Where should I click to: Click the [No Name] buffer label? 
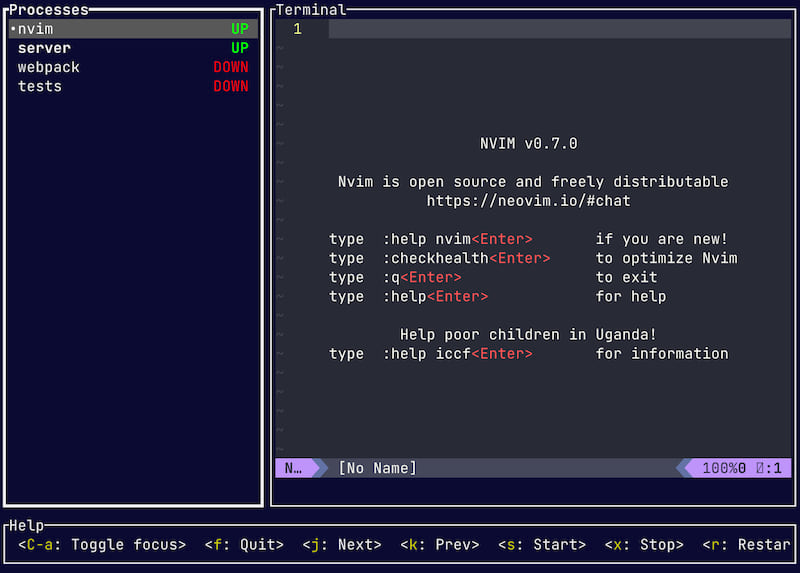tap(378, 468)
